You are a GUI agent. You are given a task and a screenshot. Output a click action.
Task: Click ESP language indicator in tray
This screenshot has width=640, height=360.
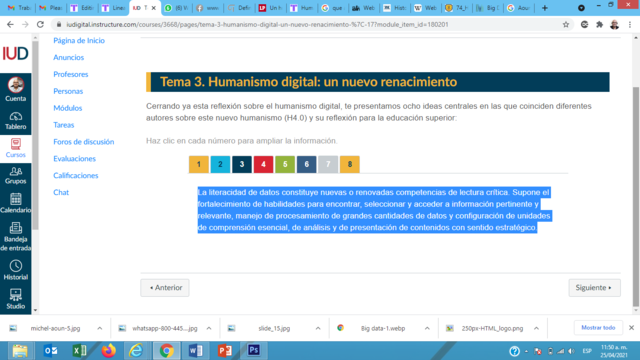587,351
